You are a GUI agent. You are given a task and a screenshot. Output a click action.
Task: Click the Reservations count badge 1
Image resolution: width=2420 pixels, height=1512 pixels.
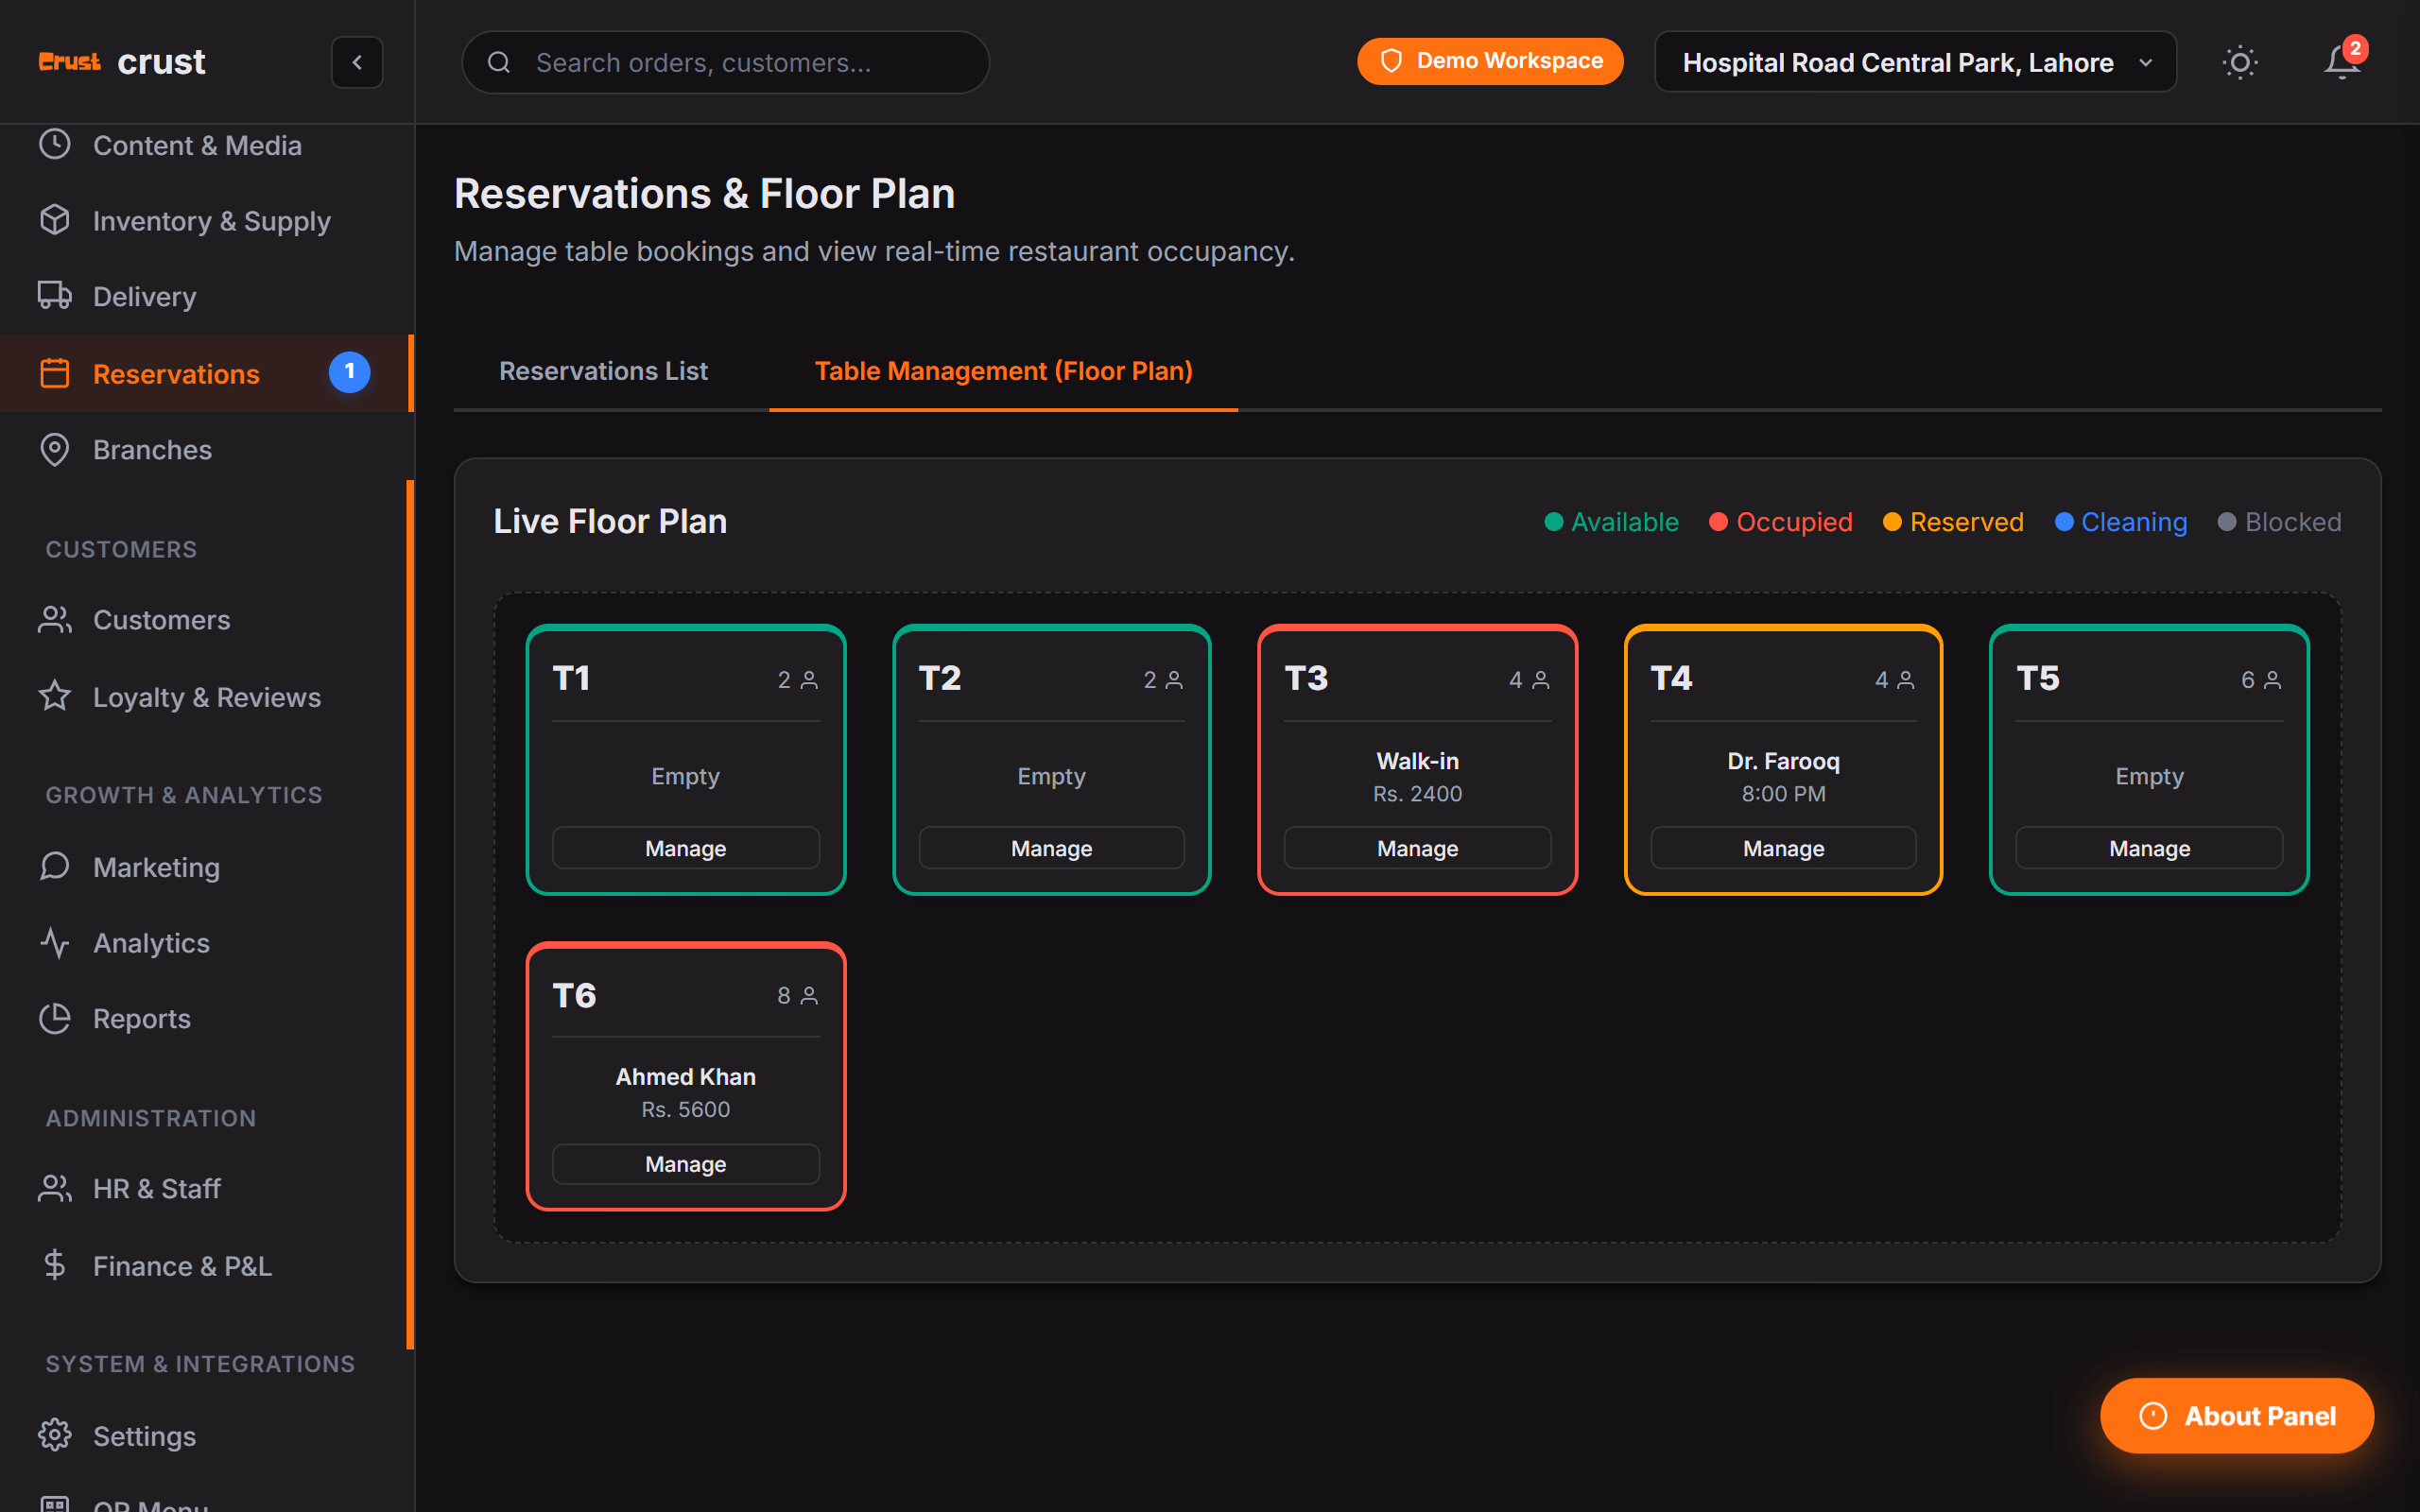click(349, 372)
